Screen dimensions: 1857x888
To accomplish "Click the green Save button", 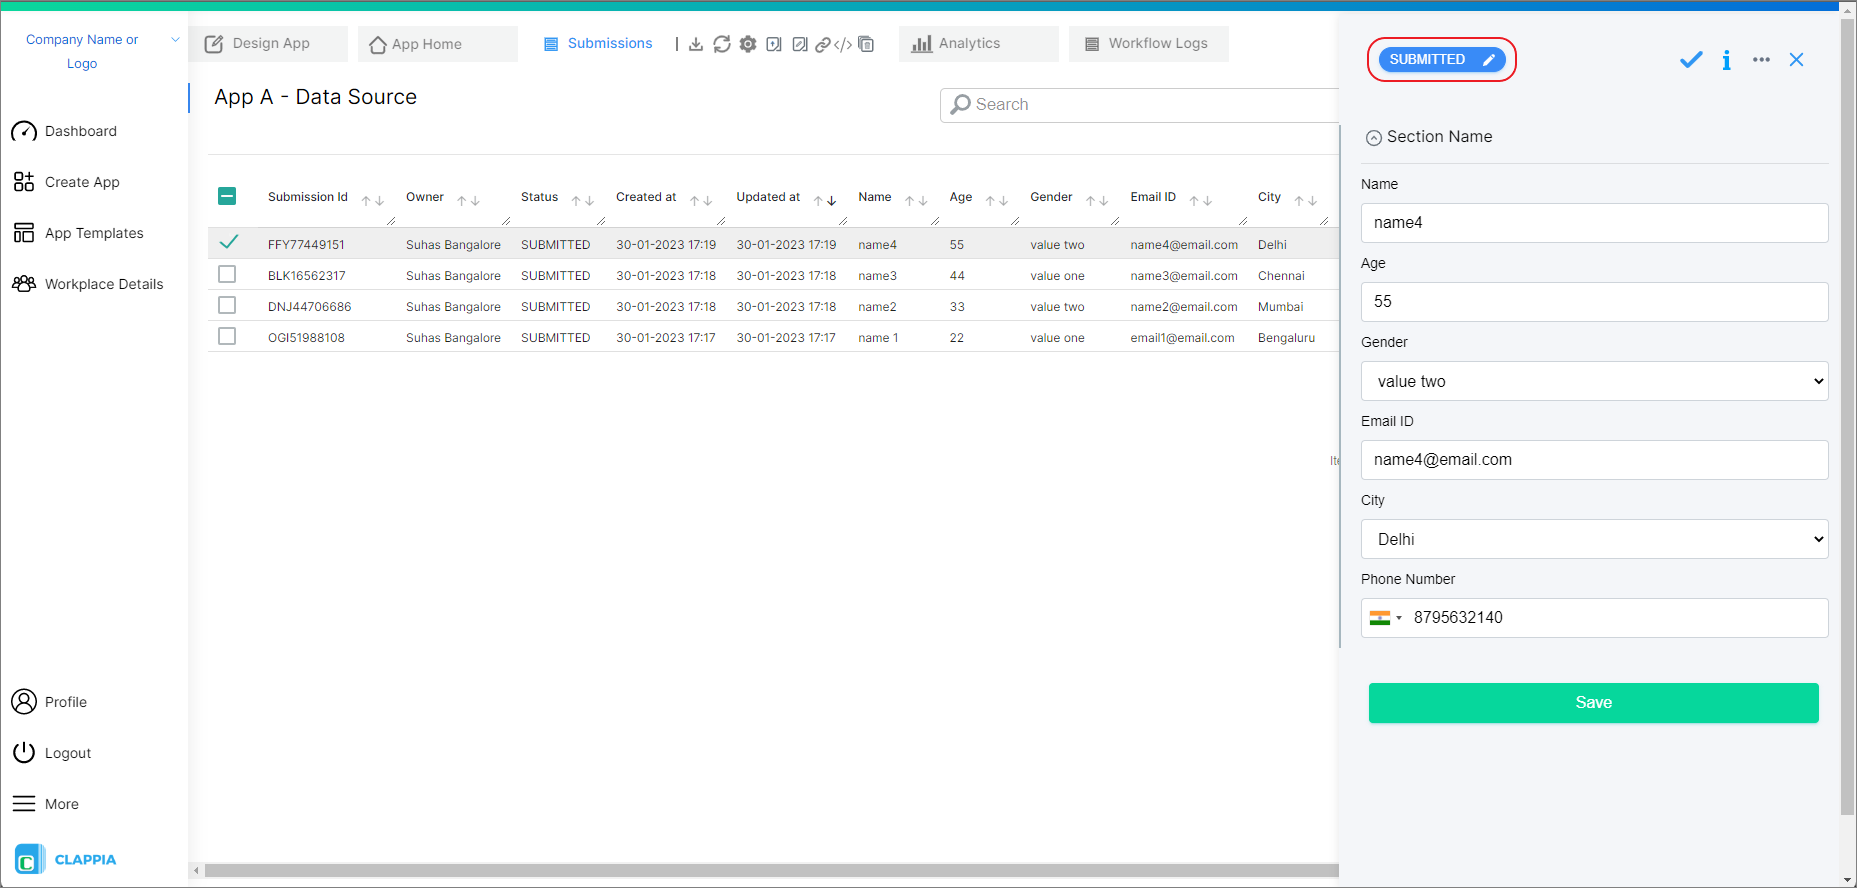I will 1594,703.
